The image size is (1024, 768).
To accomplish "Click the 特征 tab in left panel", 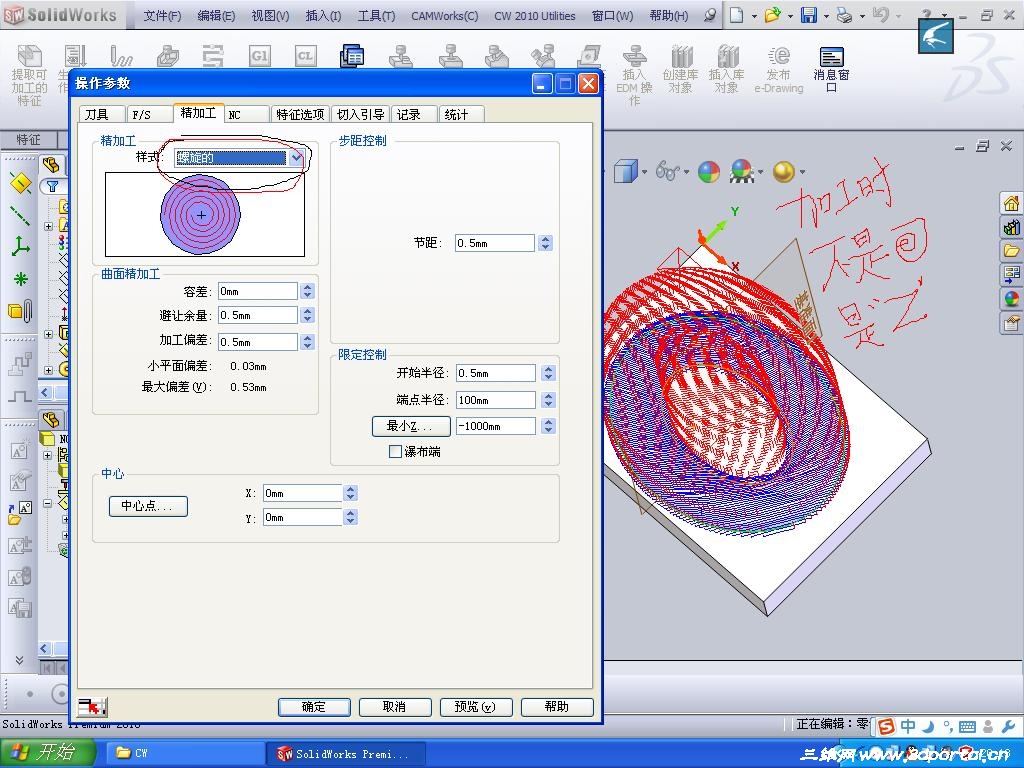I will coord(29,139).
